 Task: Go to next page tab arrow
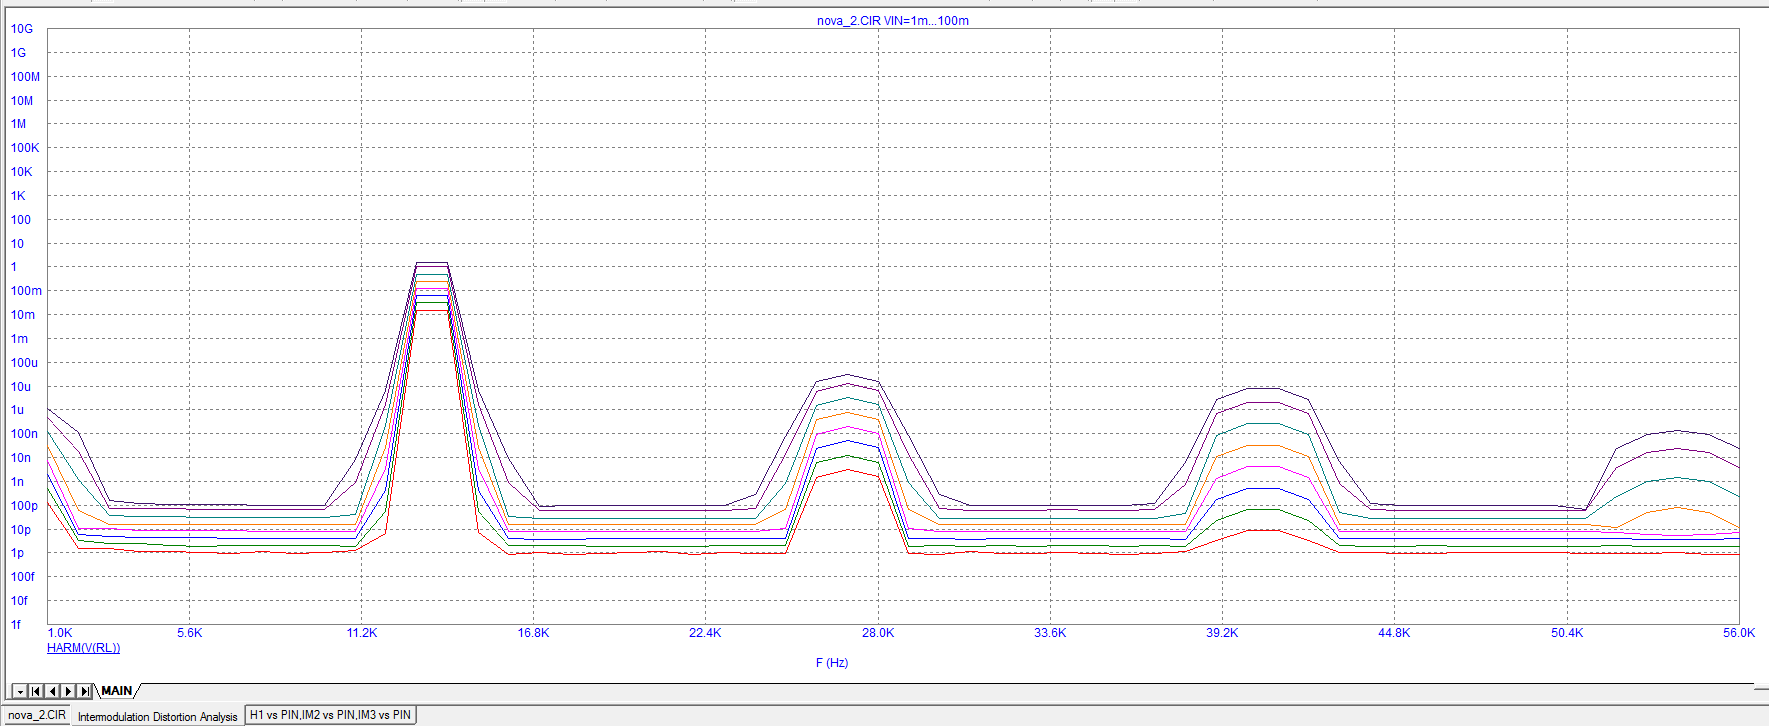pos(68,691)
